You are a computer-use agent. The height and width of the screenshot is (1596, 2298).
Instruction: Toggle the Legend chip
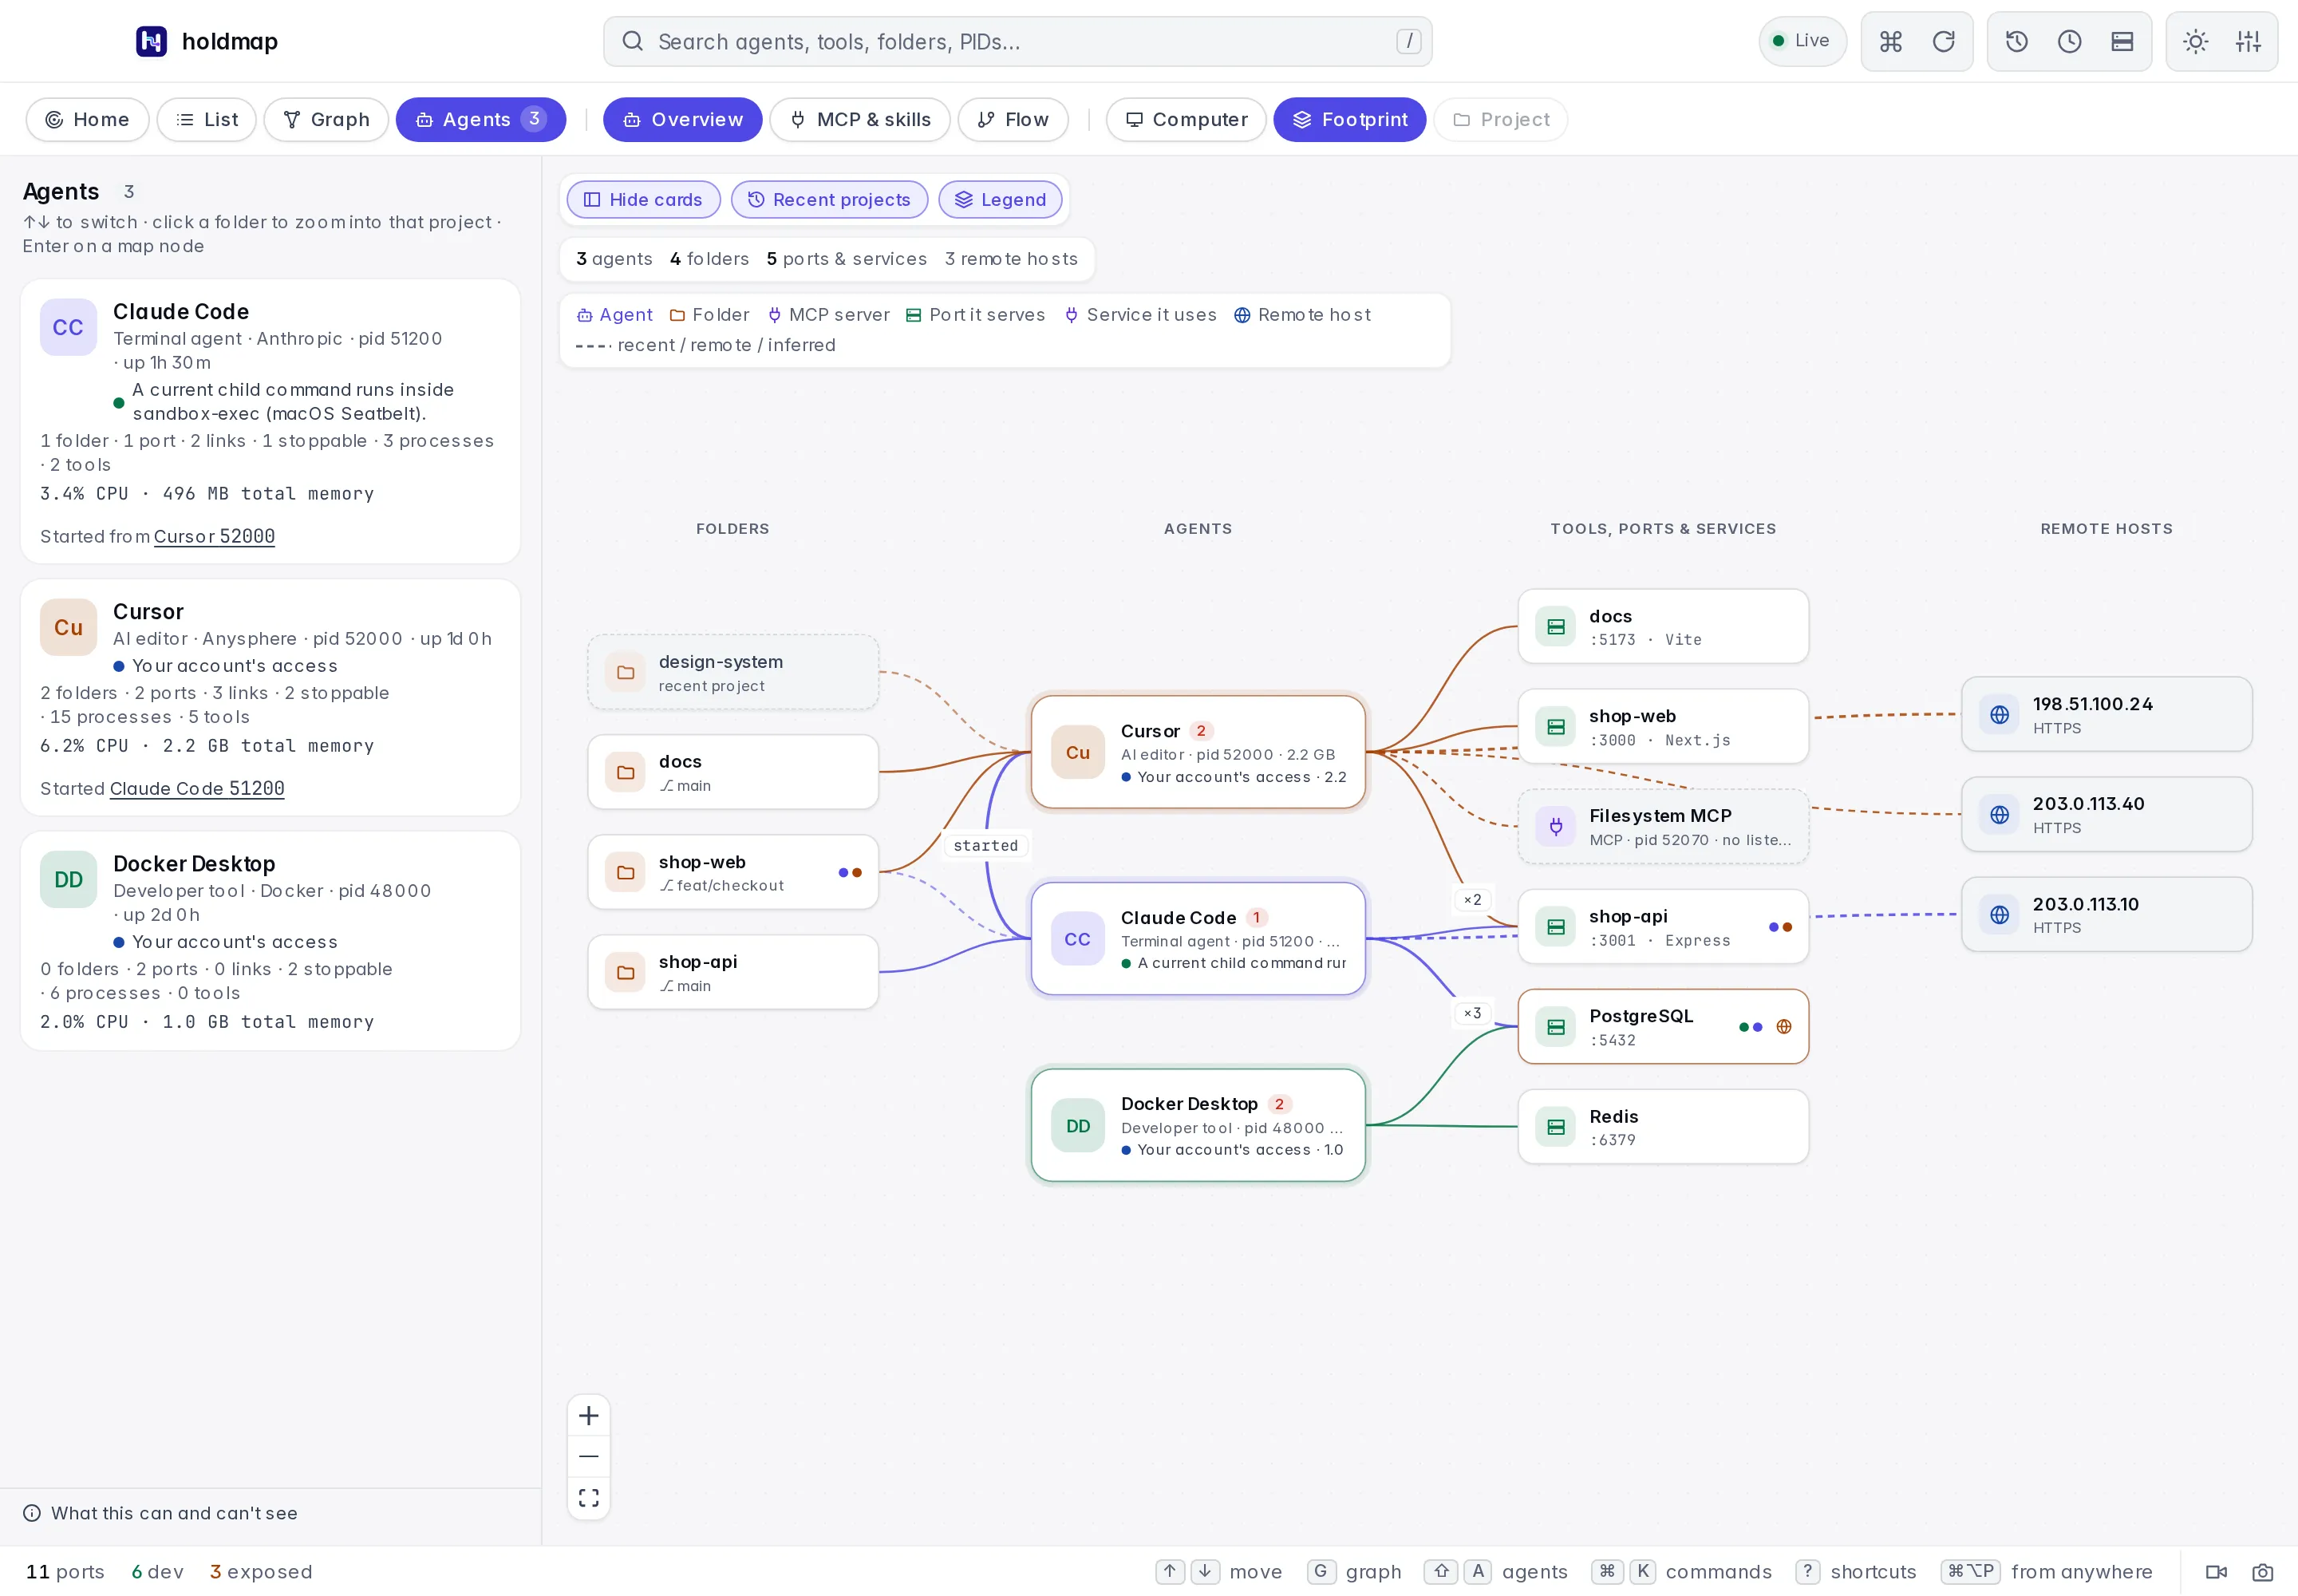point(1000,199)
